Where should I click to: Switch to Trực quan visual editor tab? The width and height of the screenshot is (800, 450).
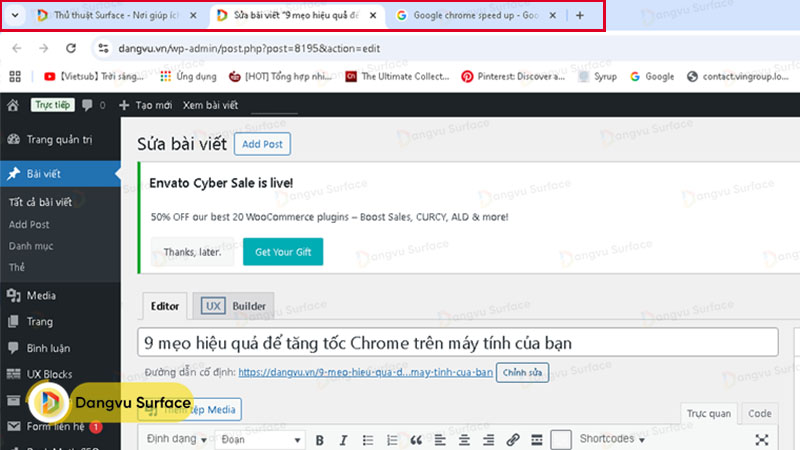tap(709, 413)
